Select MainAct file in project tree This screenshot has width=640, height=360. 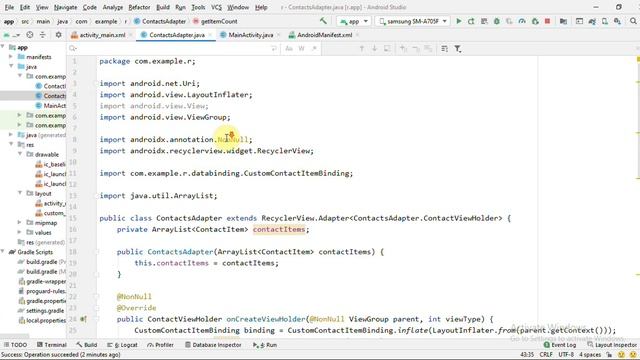pos(51,105)
